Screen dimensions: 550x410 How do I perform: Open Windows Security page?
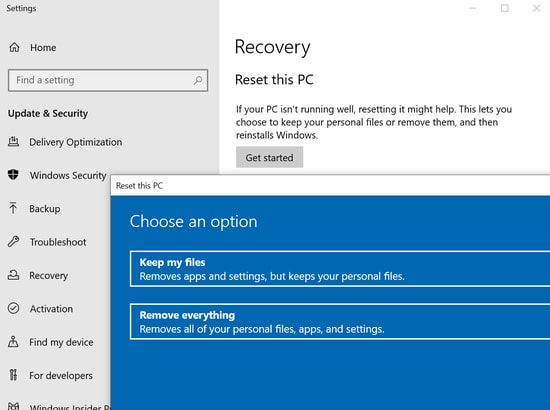68,175
